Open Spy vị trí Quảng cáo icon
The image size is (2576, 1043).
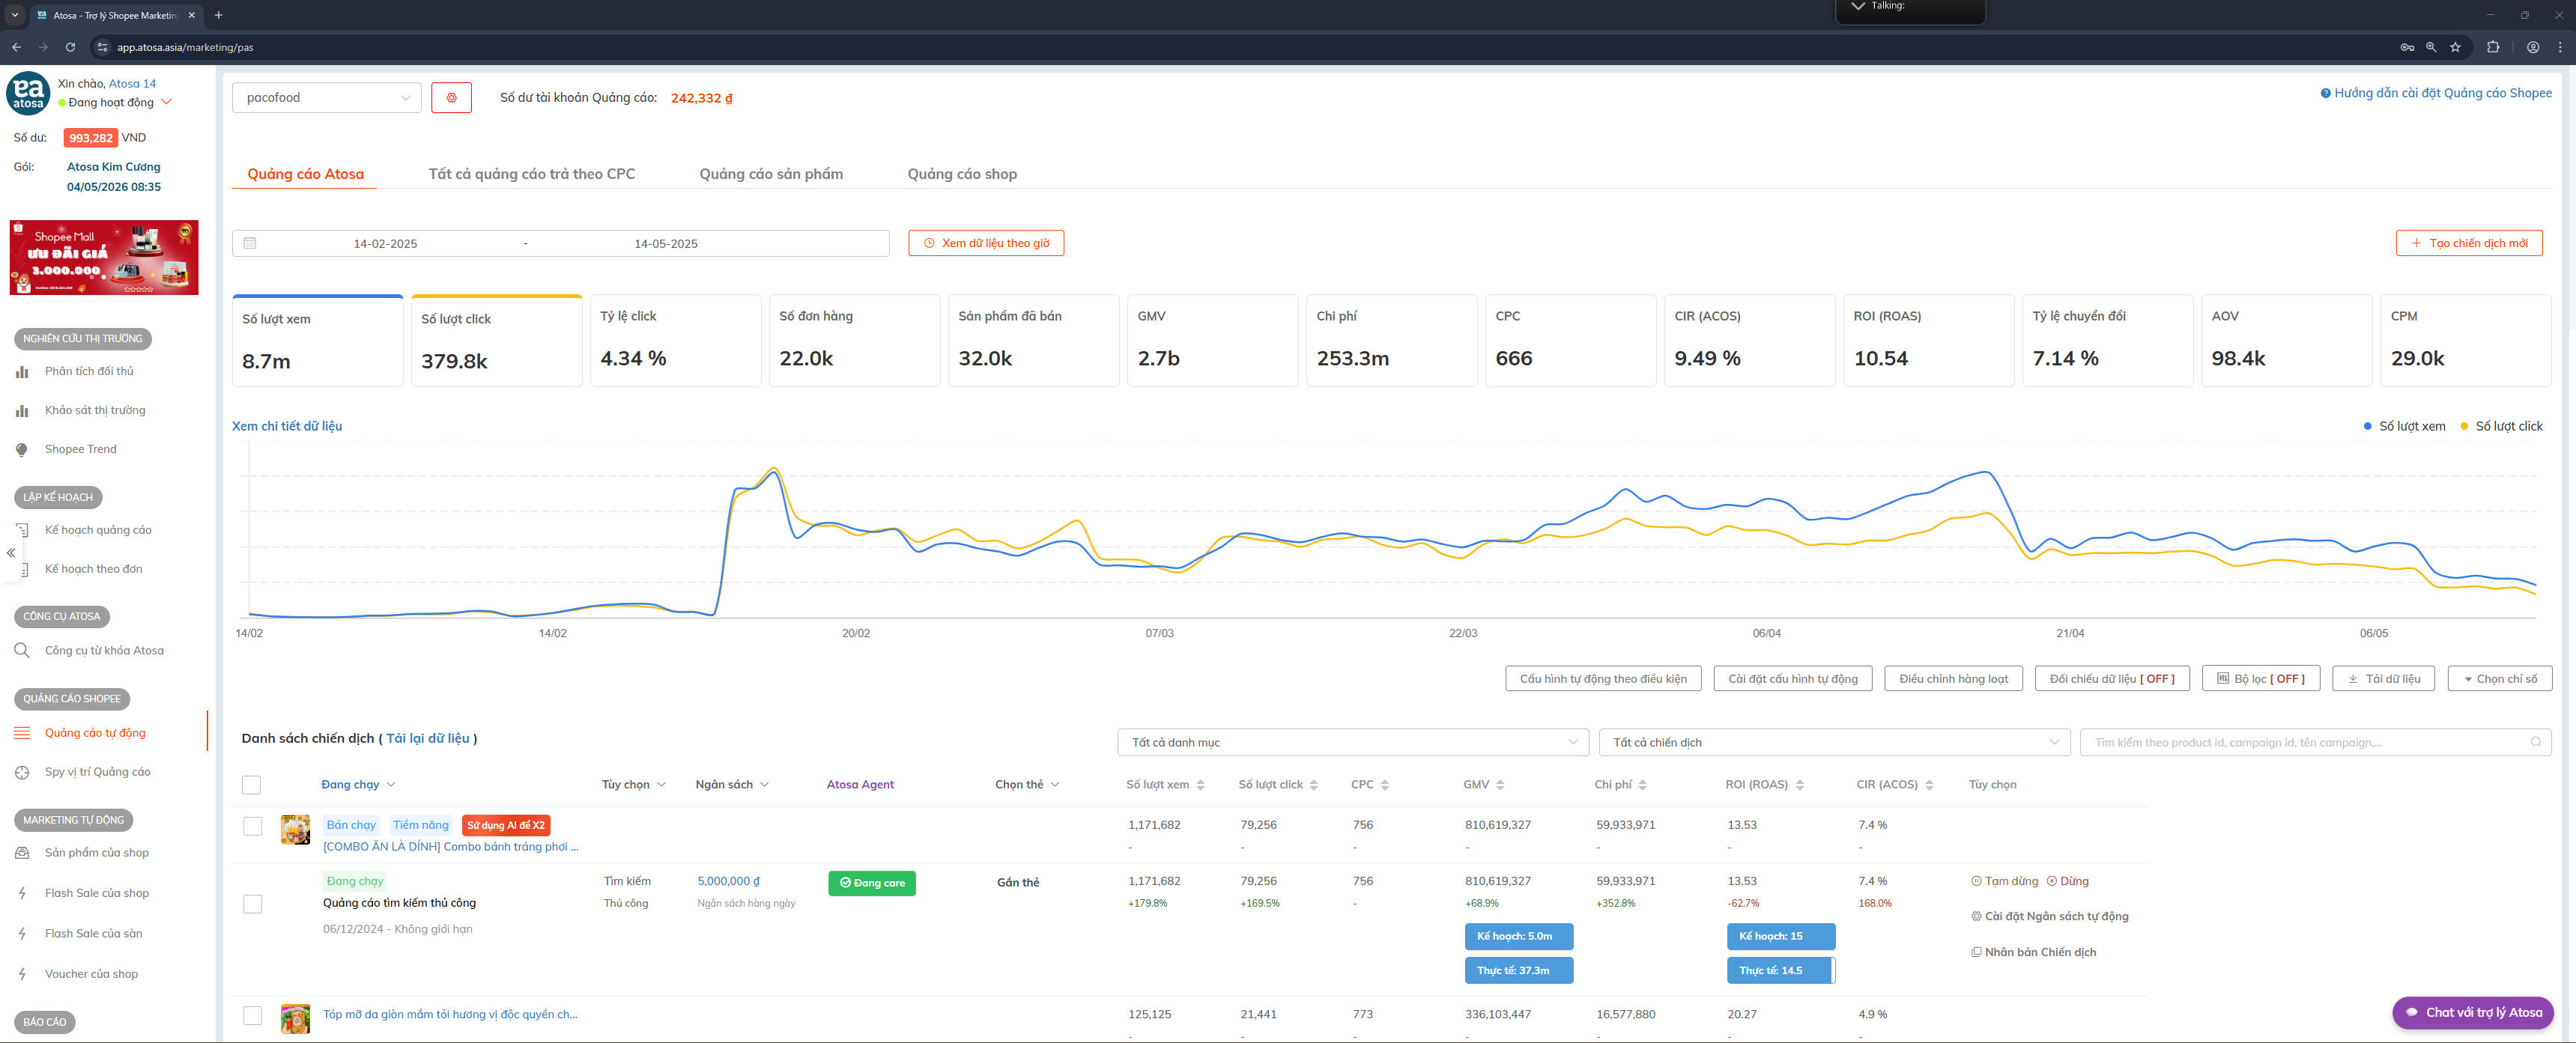coord(22,772)
